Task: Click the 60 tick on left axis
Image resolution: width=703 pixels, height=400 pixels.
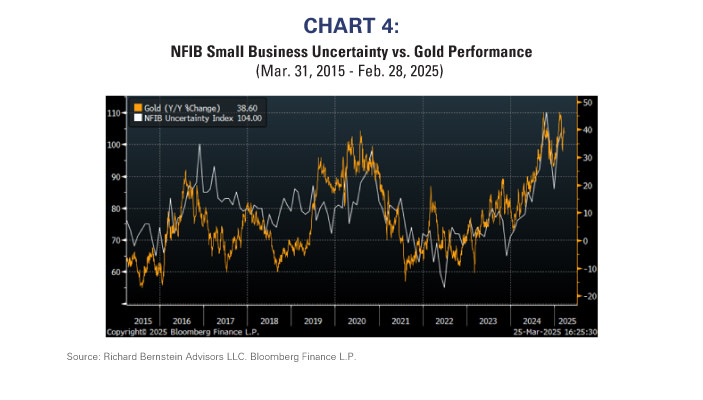Action: point(117,271)
